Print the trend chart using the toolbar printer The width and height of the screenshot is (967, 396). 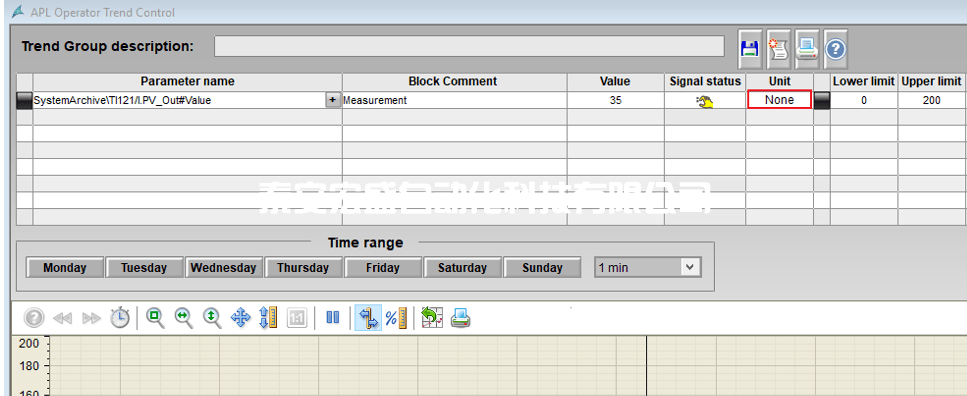pyautogui.click(x=461, y=318)
